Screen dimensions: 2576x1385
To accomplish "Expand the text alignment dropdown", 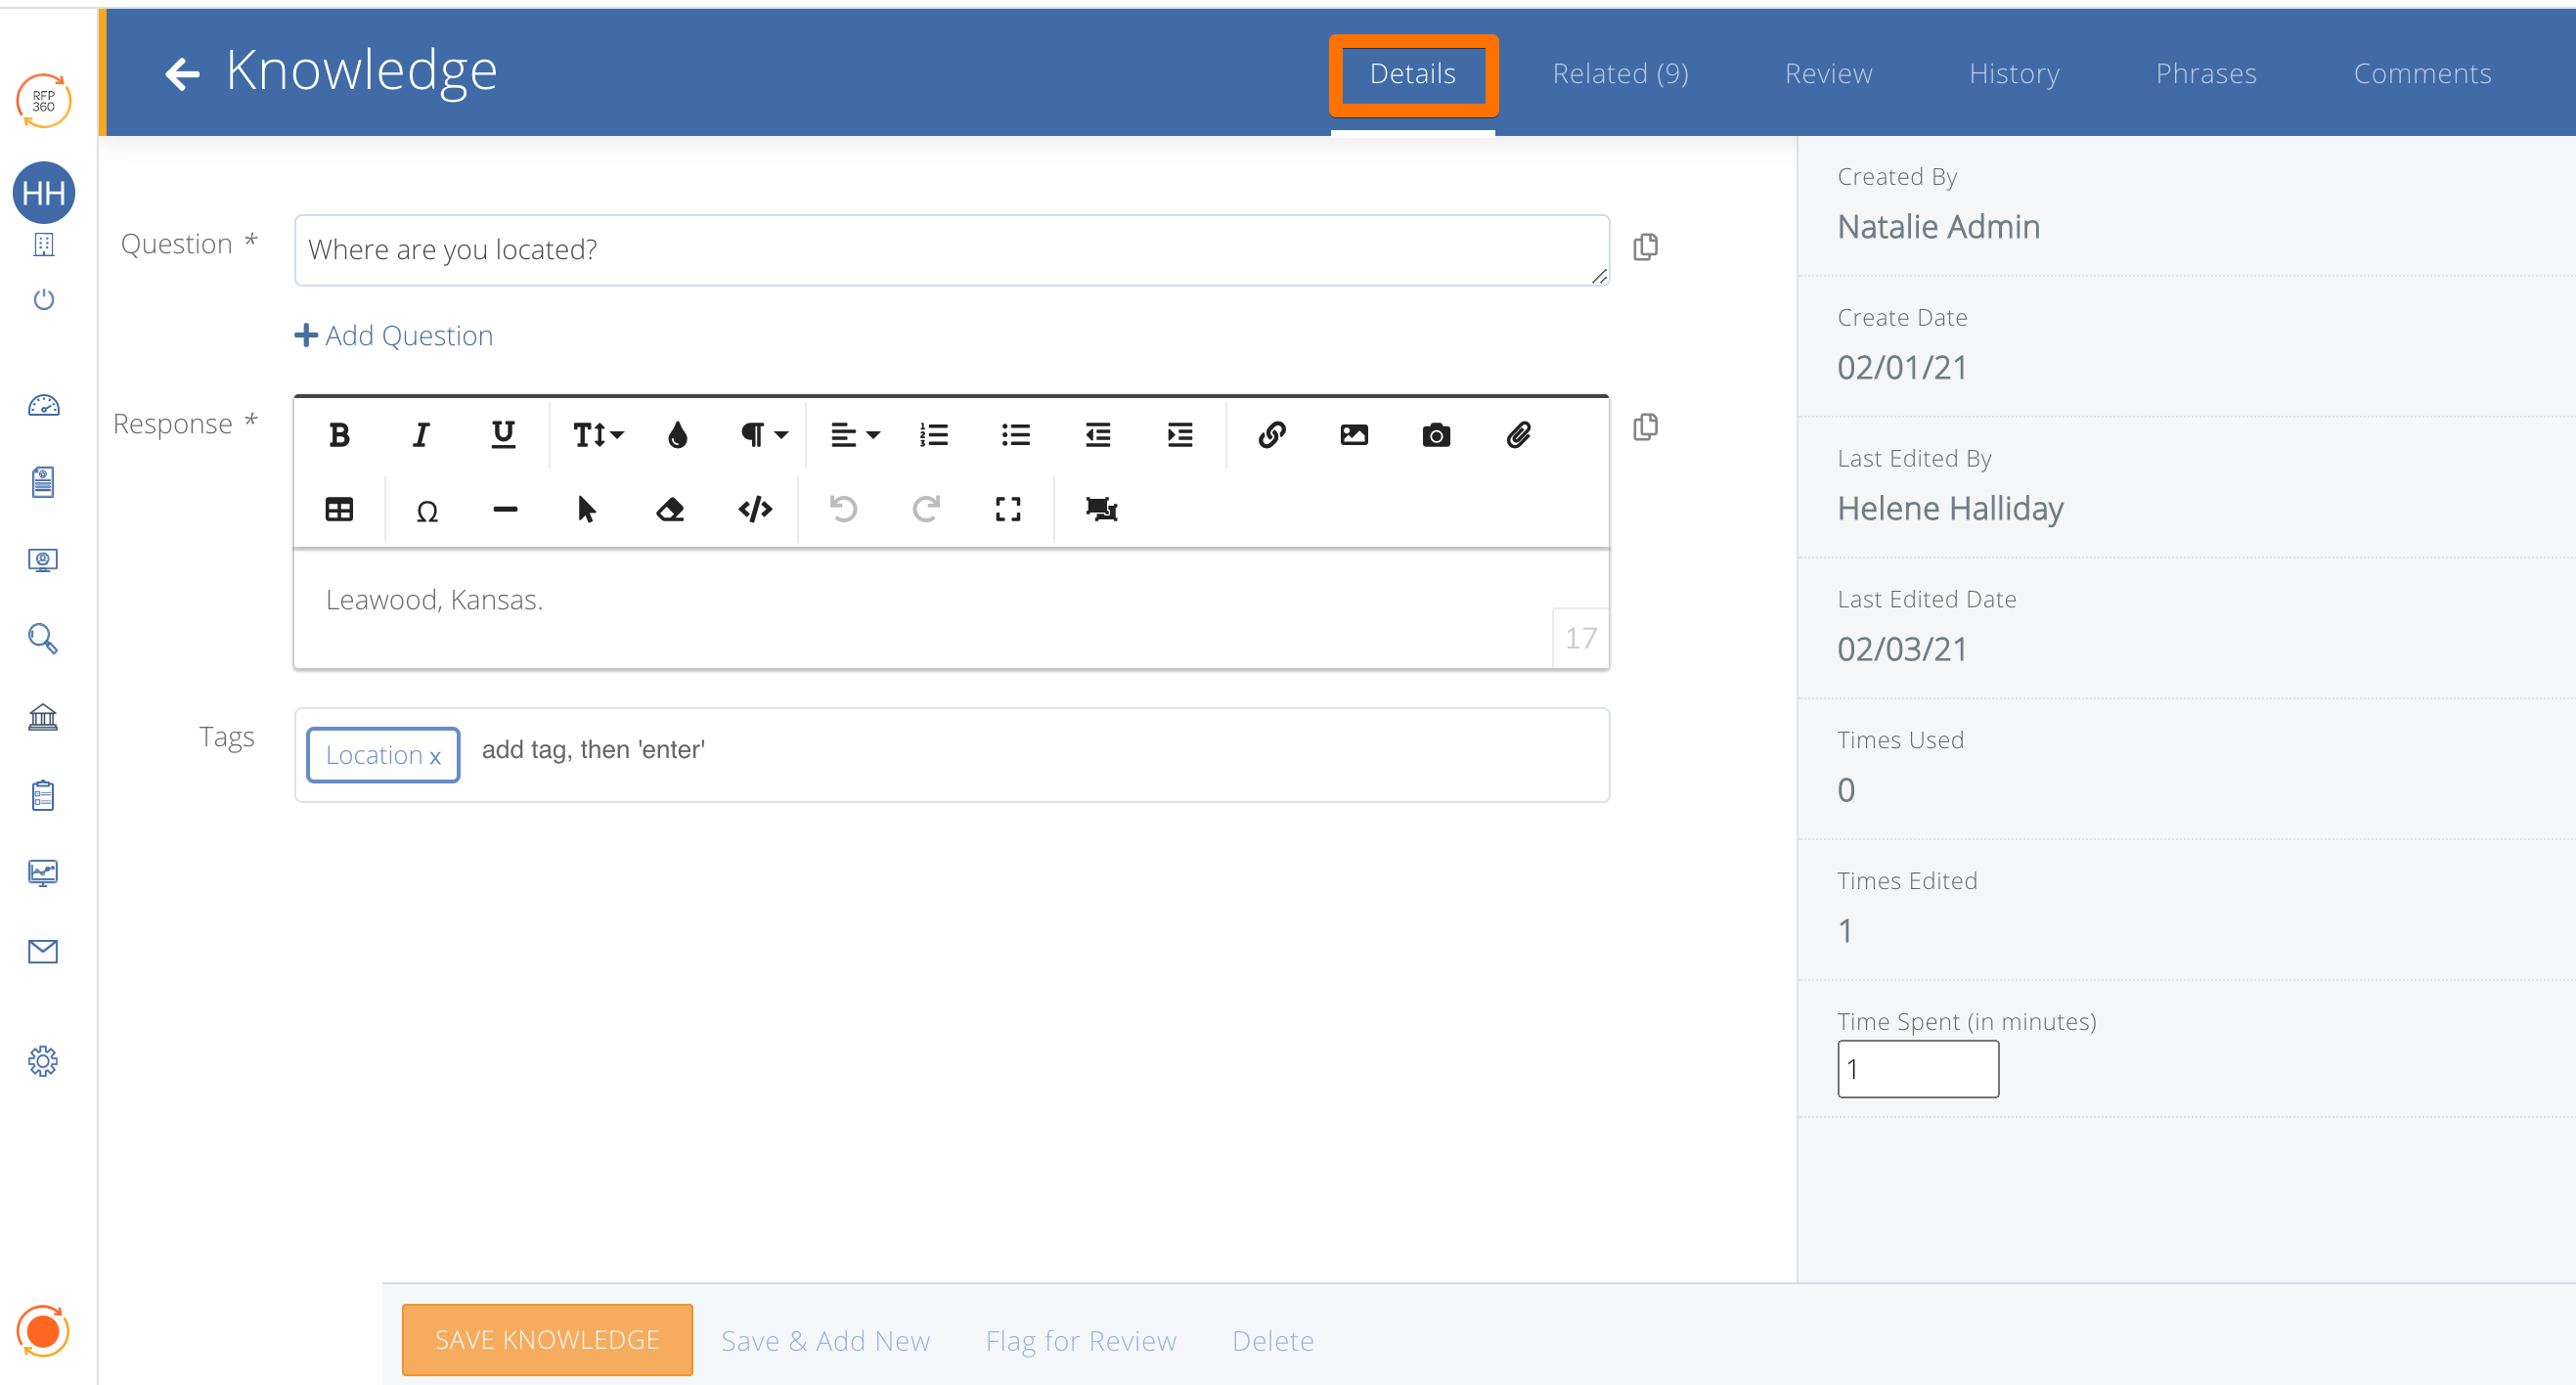I will tap(854, 435).
